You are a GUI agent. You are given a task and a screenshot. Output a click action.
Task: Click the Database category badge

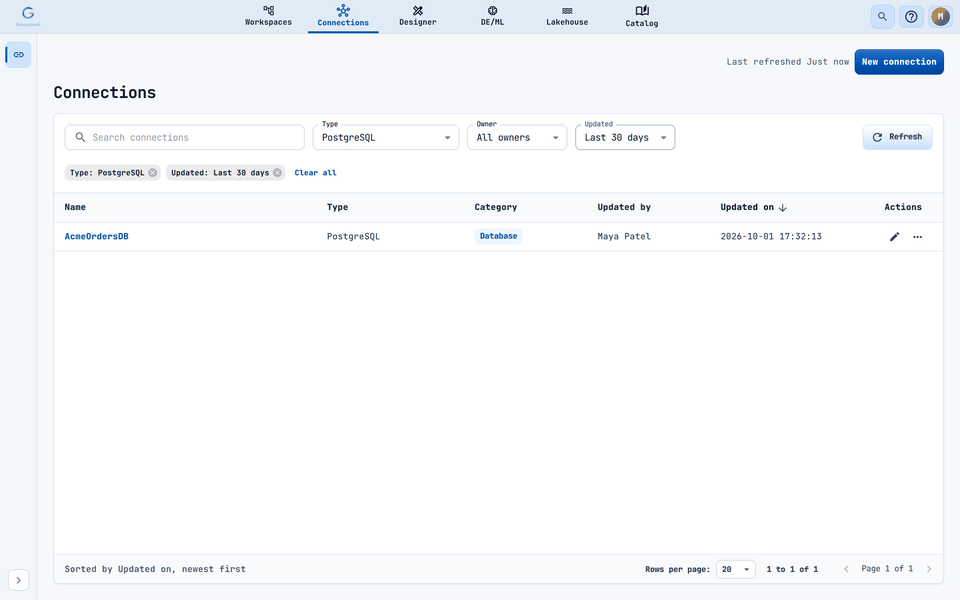[498, 236]
